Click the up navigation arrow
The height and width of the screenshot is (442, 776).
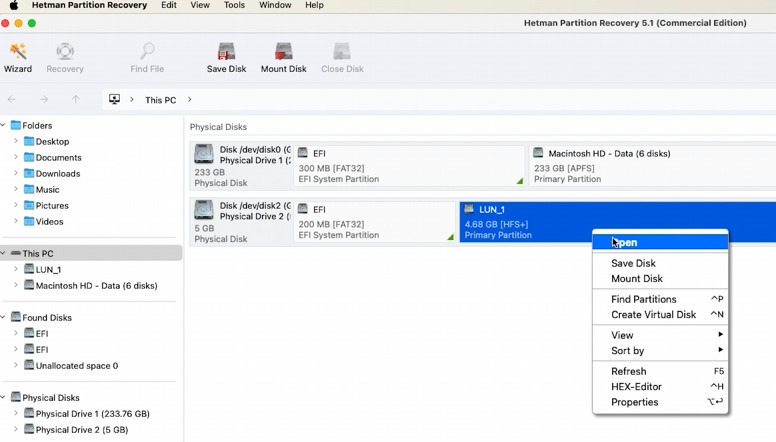76,99
